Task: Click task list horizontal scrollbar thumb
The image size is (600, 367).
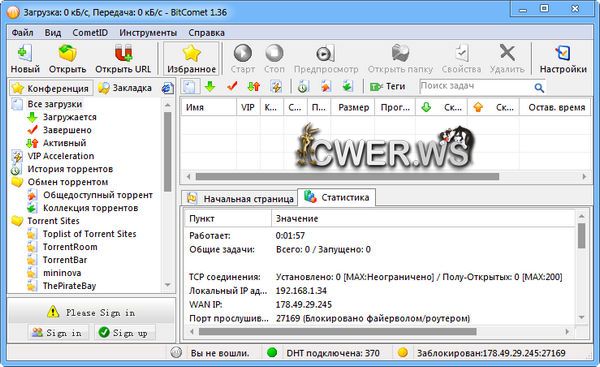Action: click(347, 176)
